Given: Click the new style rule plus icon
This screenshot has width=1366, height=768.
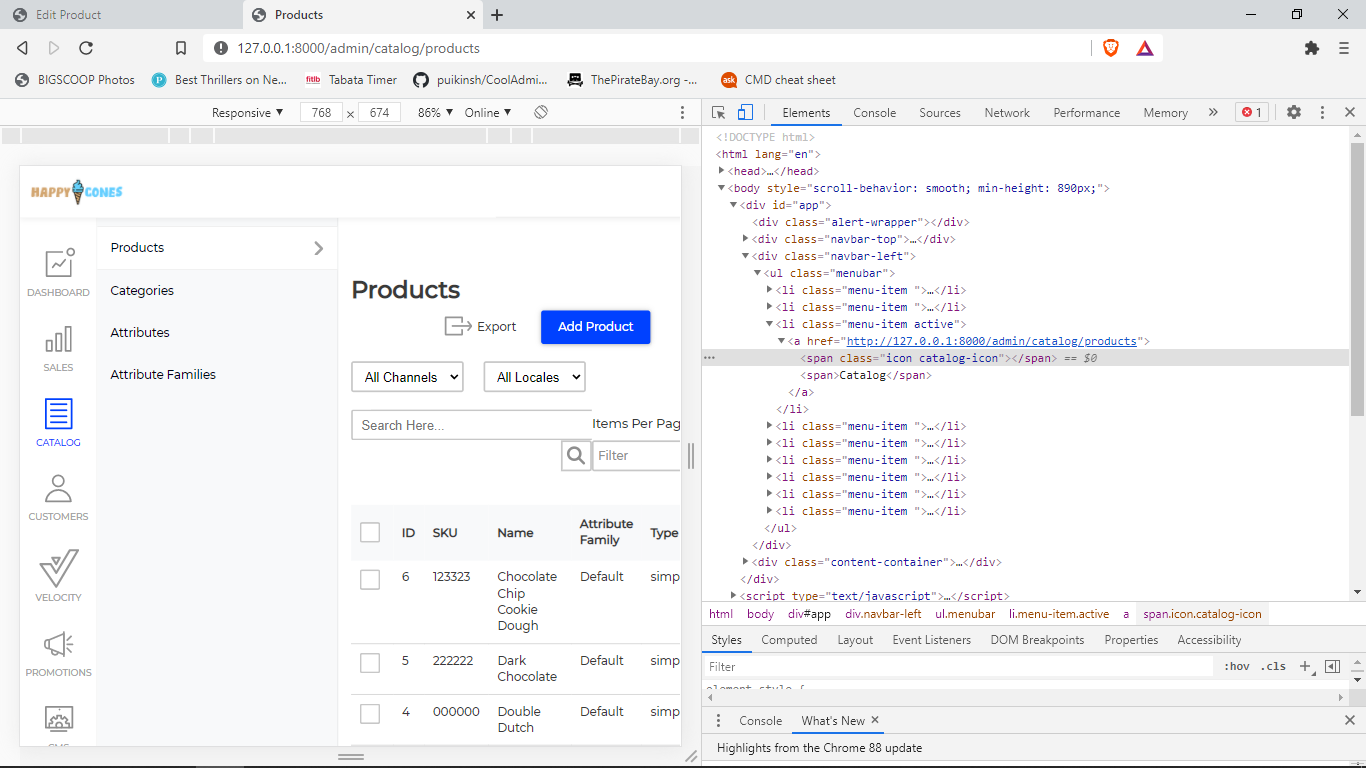Looking at the screenshot, I should pyautogui.click(x=1305, y=666).
